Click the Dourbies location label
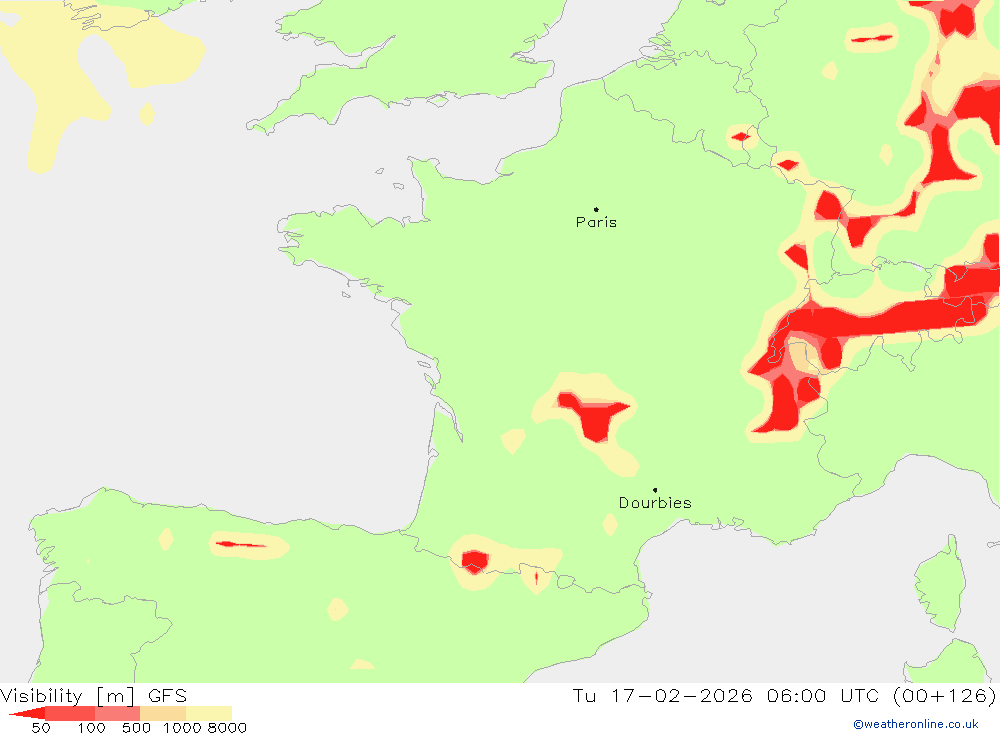The height and width of the screenshot is (733, 1000). [655, 503]
